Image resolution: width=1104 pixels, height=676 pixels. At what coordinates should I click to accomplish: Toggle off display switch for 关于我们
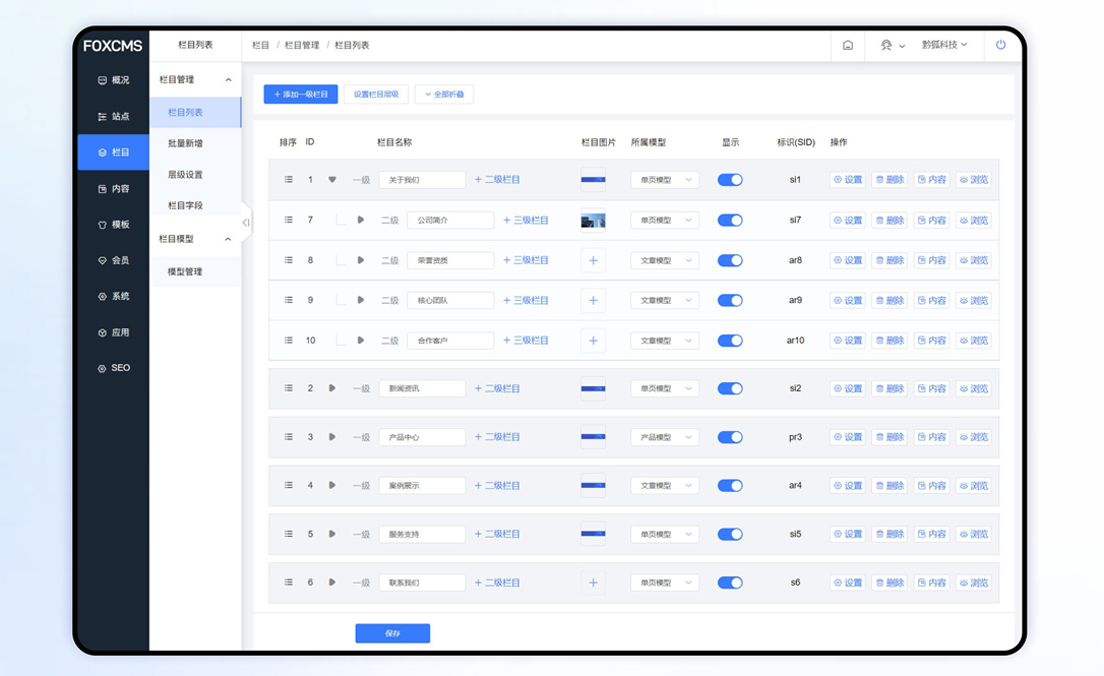(730, 180)
